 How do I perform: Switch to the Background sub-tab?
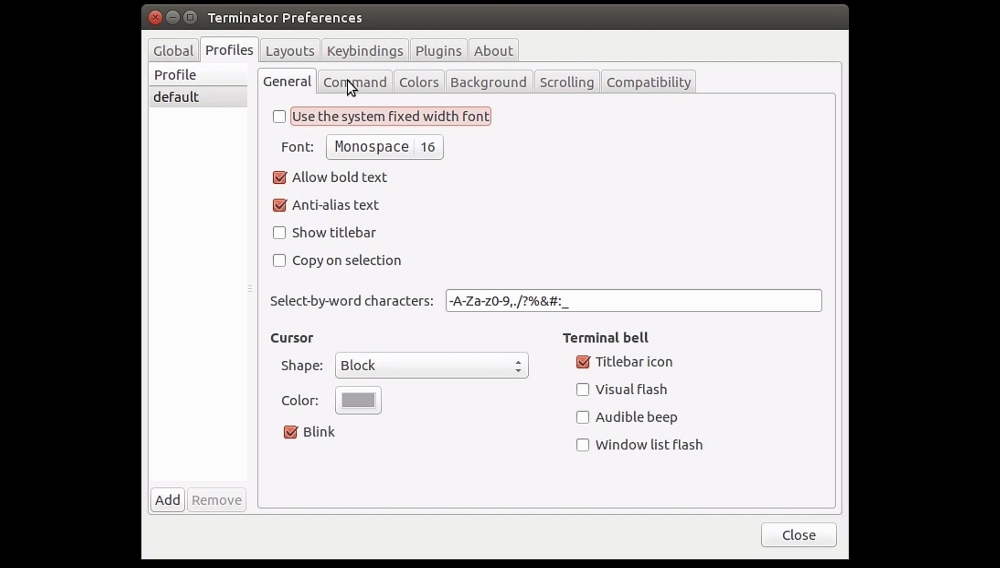[489, 82]
